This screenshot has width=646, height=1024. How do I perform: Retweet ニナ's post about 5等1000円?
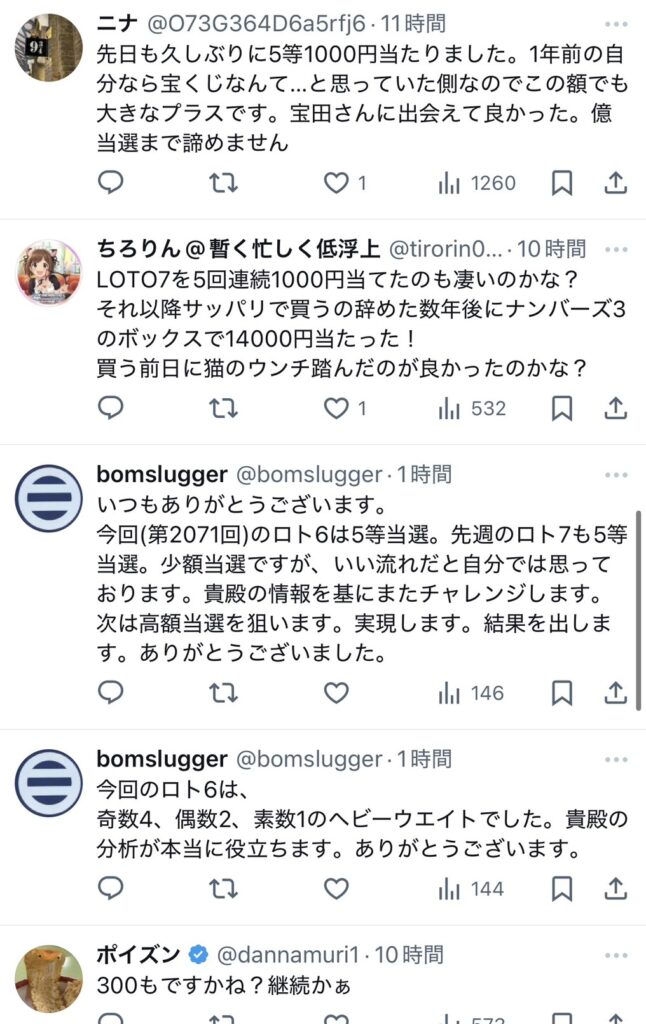coord(224,183)
